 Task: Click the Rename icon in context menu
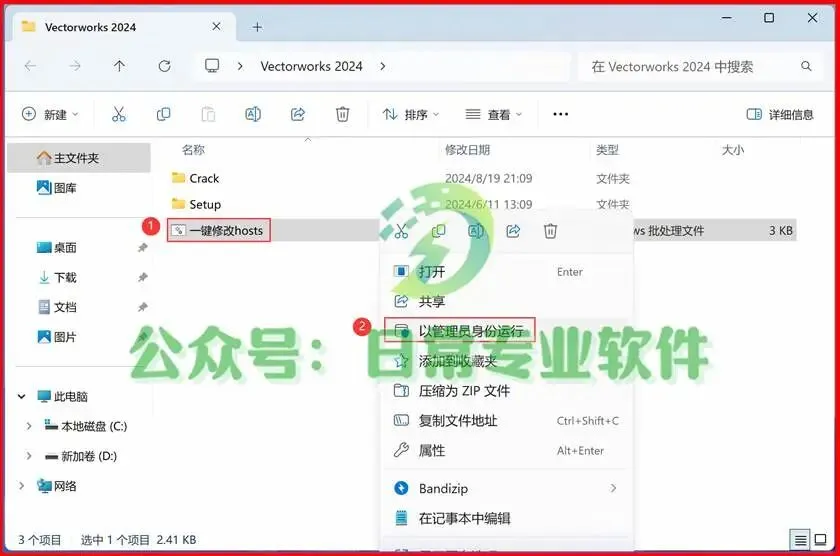point(476,231)
